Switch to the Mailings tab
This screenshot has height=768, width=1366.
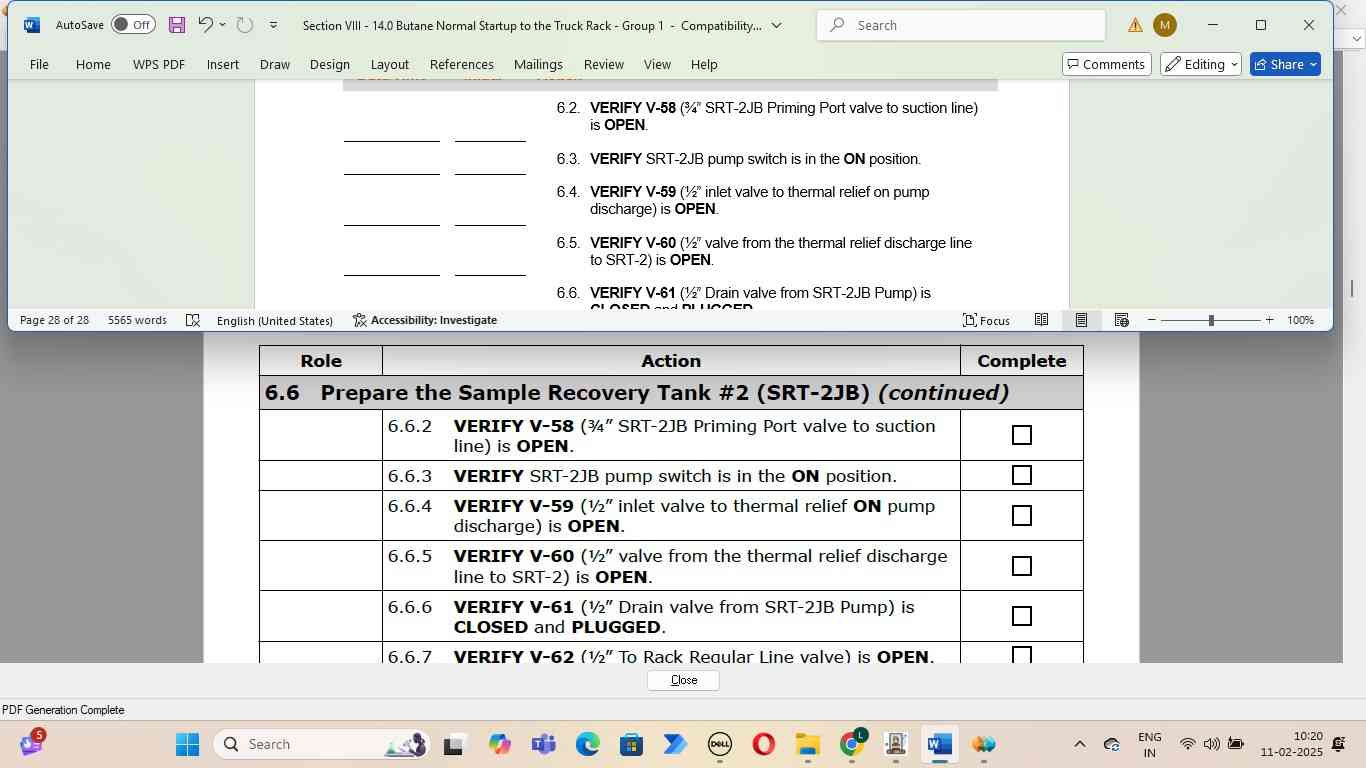538,64
